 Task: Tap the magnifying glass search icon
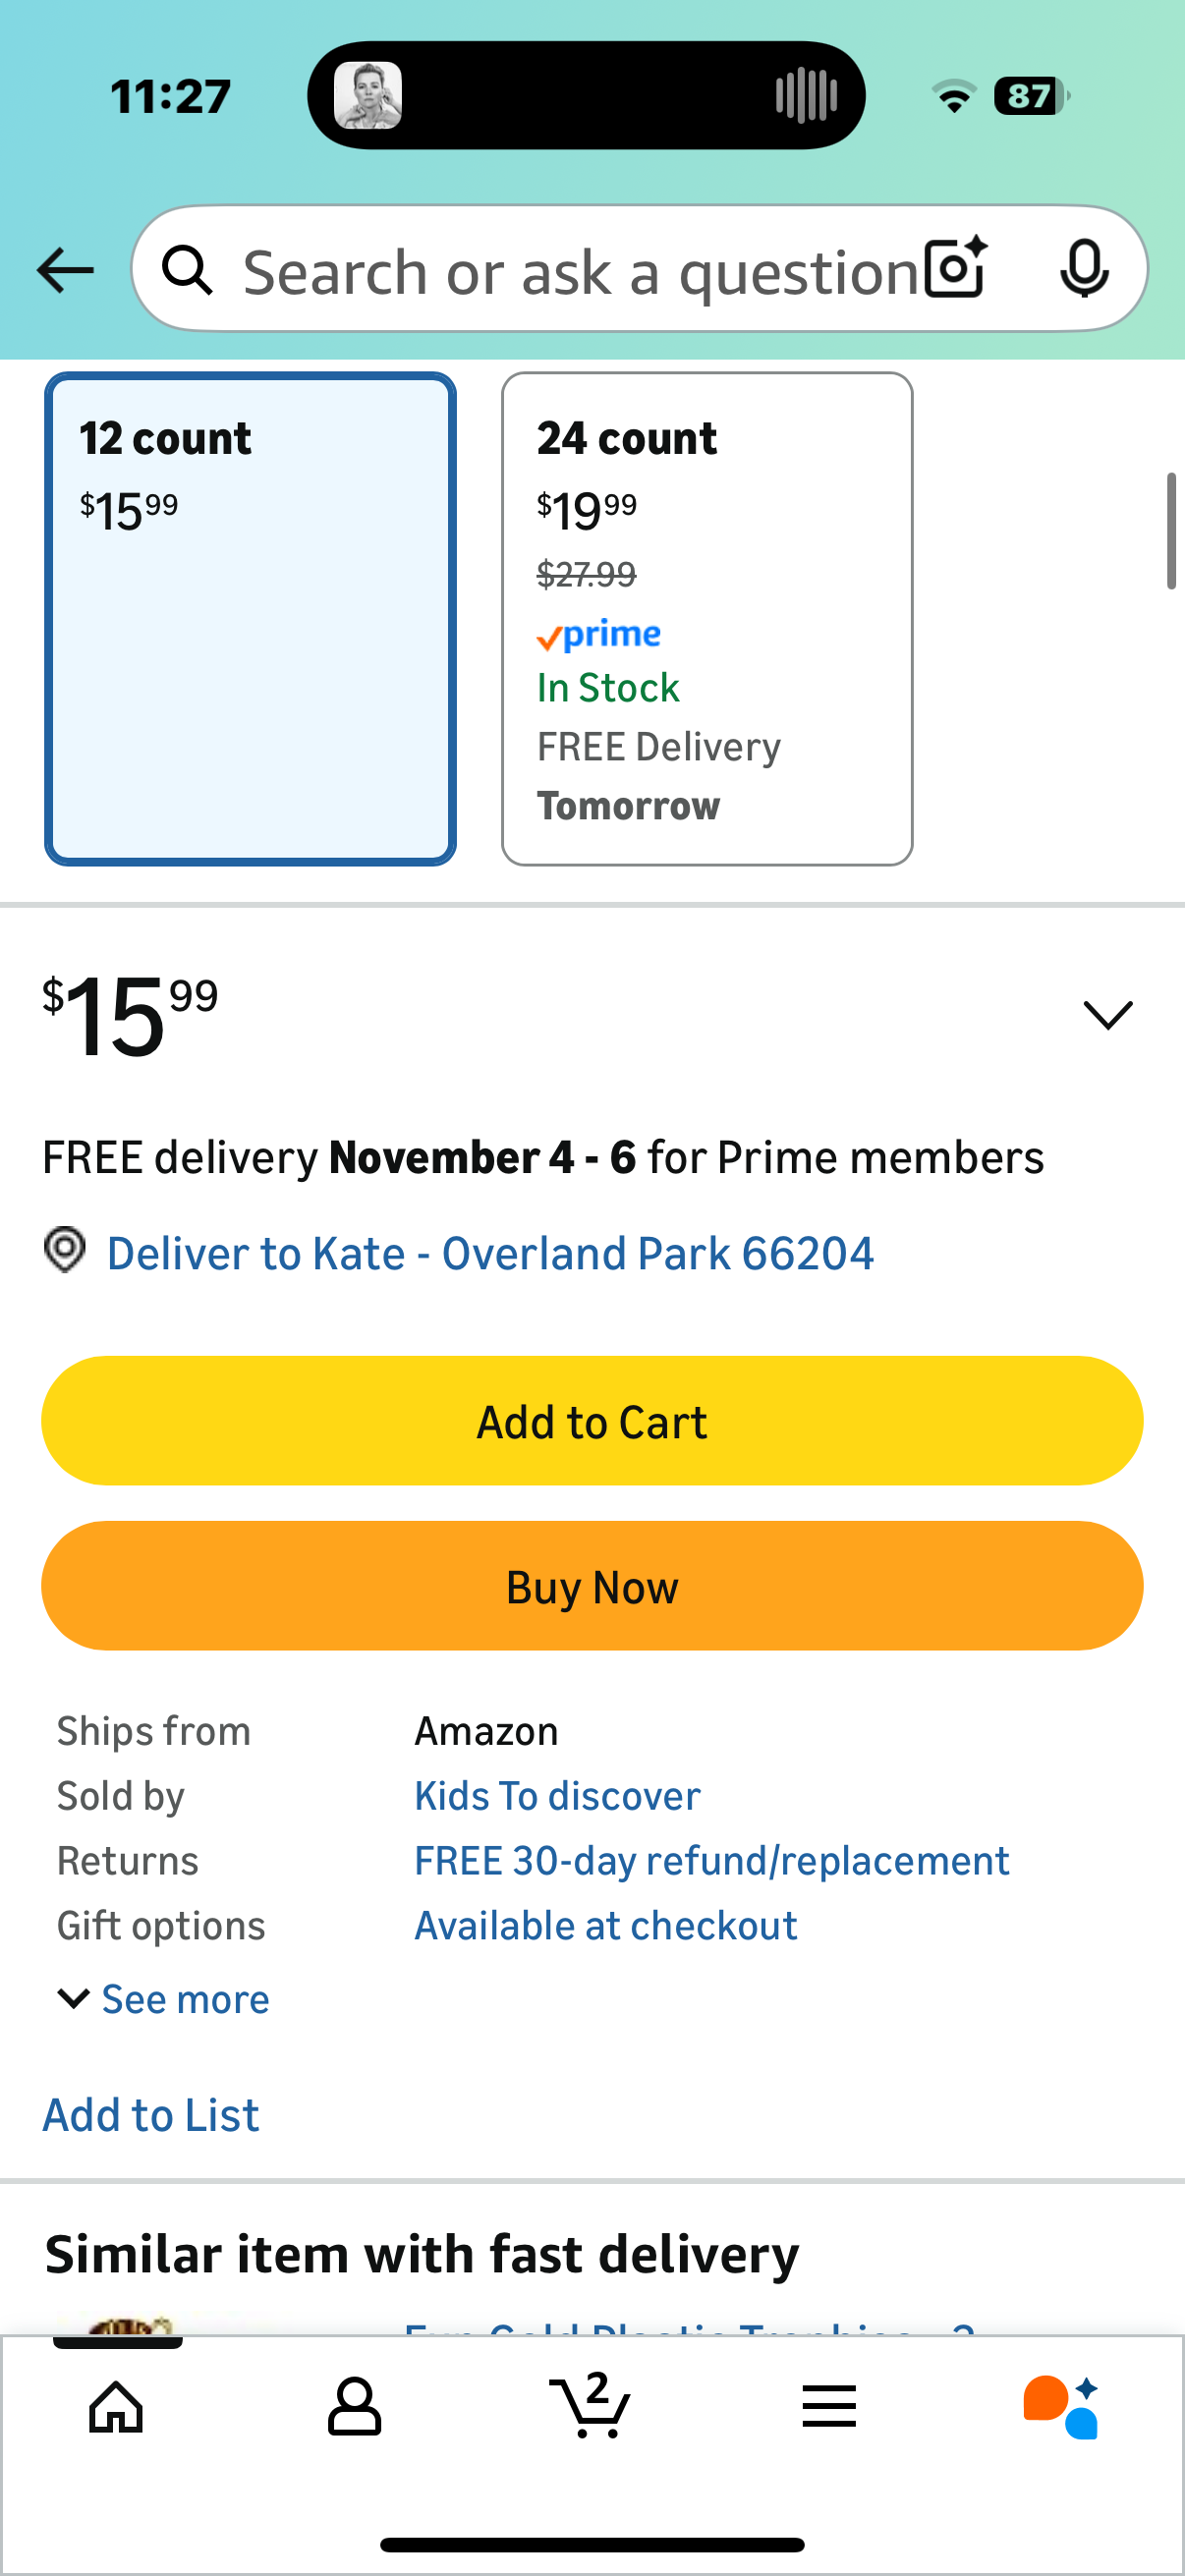point(188,270)
